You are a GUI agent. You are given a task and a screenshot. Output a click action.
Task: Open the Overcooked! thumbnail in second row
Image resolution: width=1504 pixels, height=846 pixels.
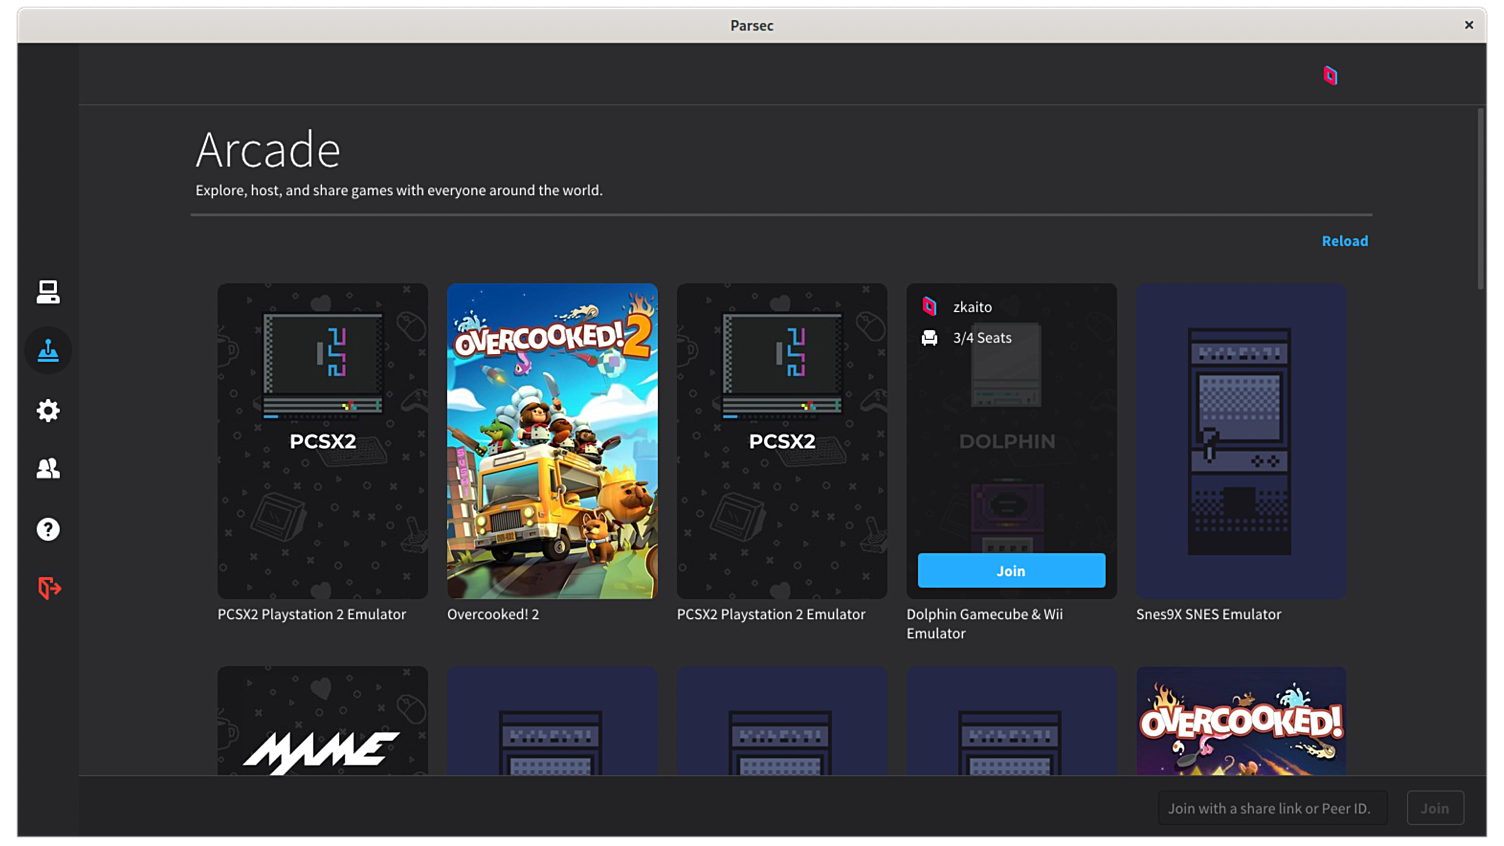click(1240, 721)
